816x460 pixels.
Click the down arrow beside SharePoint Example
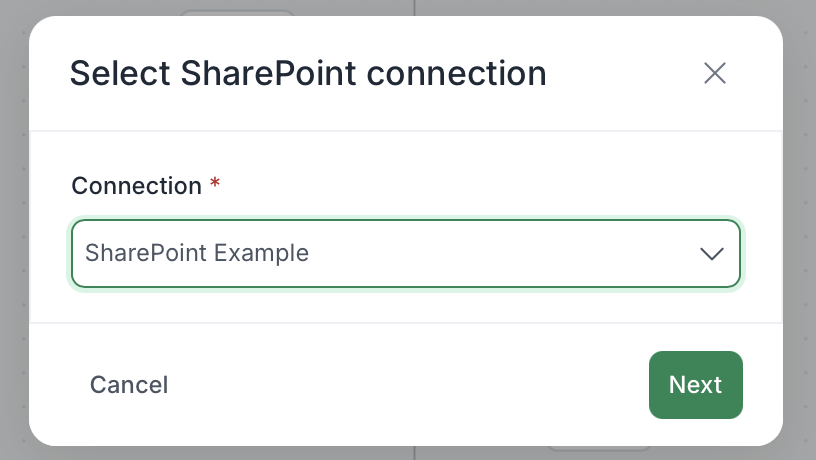point(712,254)
